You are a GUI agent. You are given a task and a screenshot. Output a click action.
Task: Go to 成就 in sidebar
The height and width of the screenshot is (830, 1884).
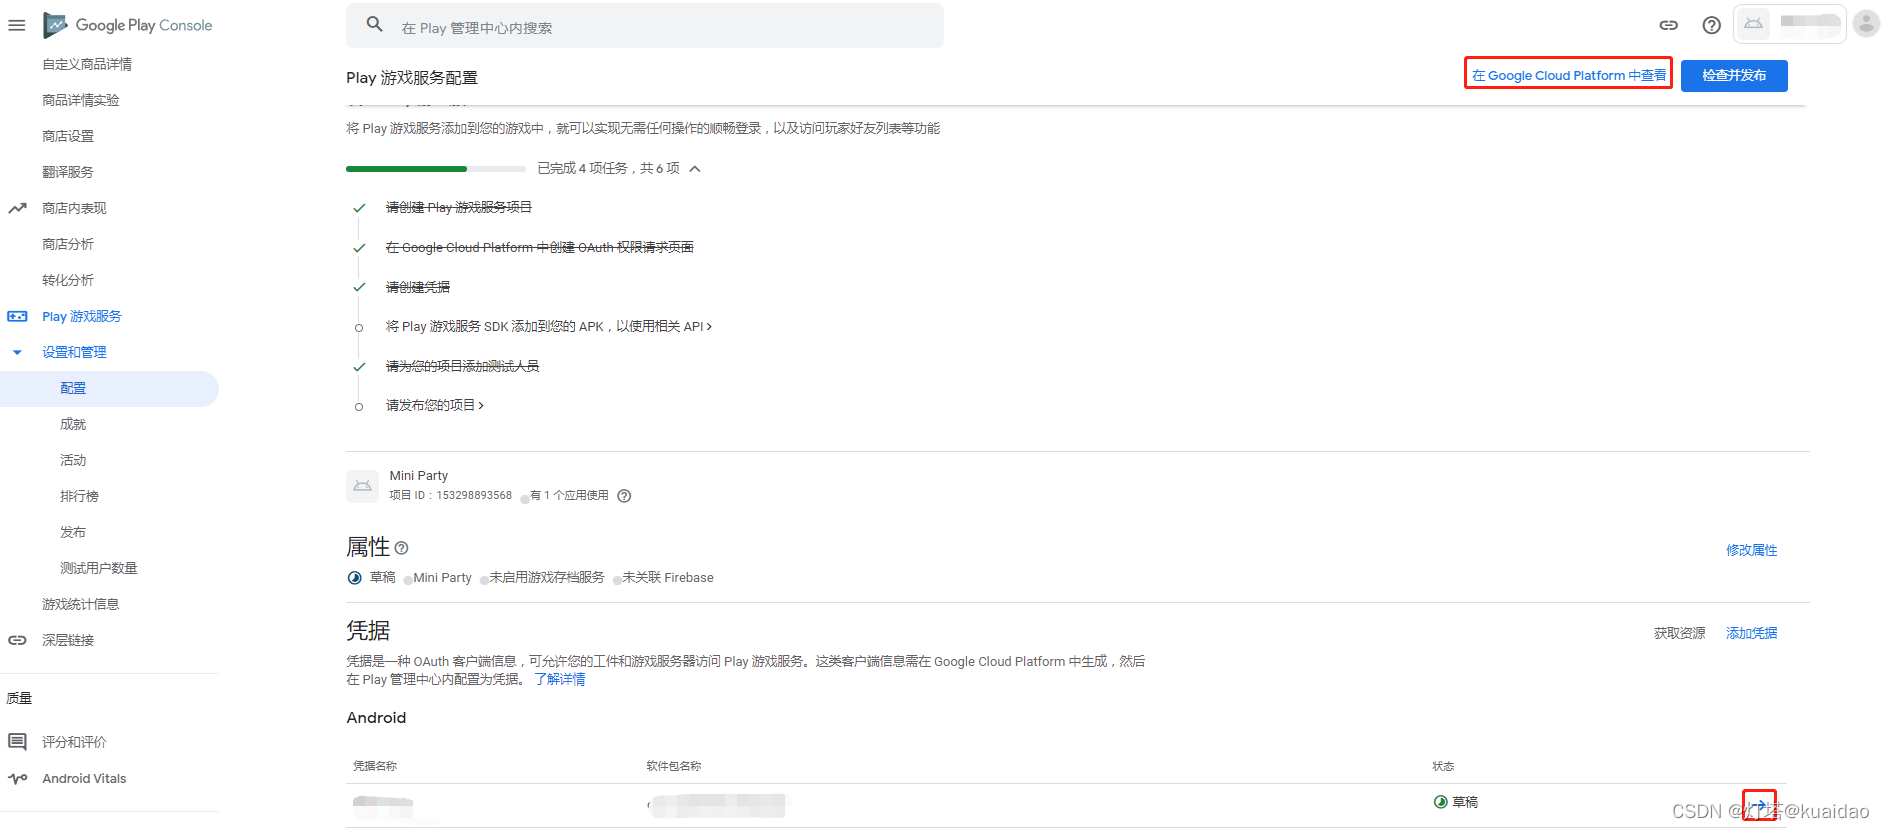73,424
